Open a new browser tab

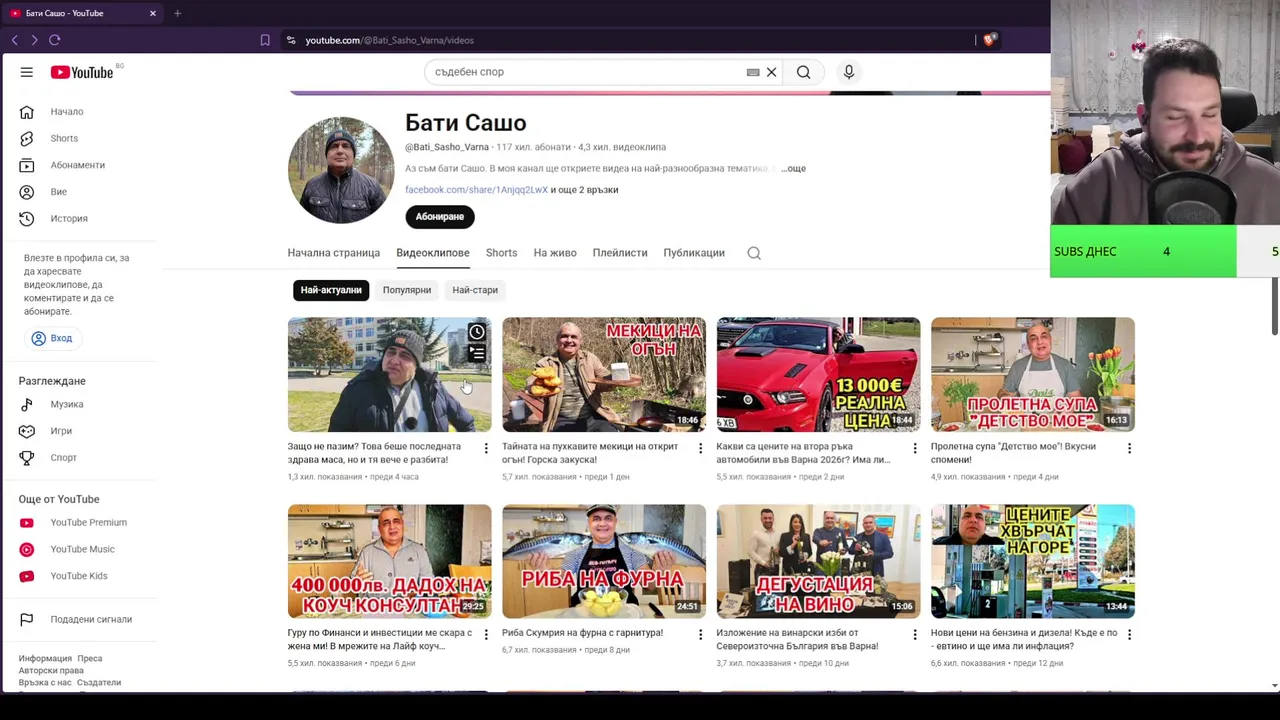click(x=177, y=13)
